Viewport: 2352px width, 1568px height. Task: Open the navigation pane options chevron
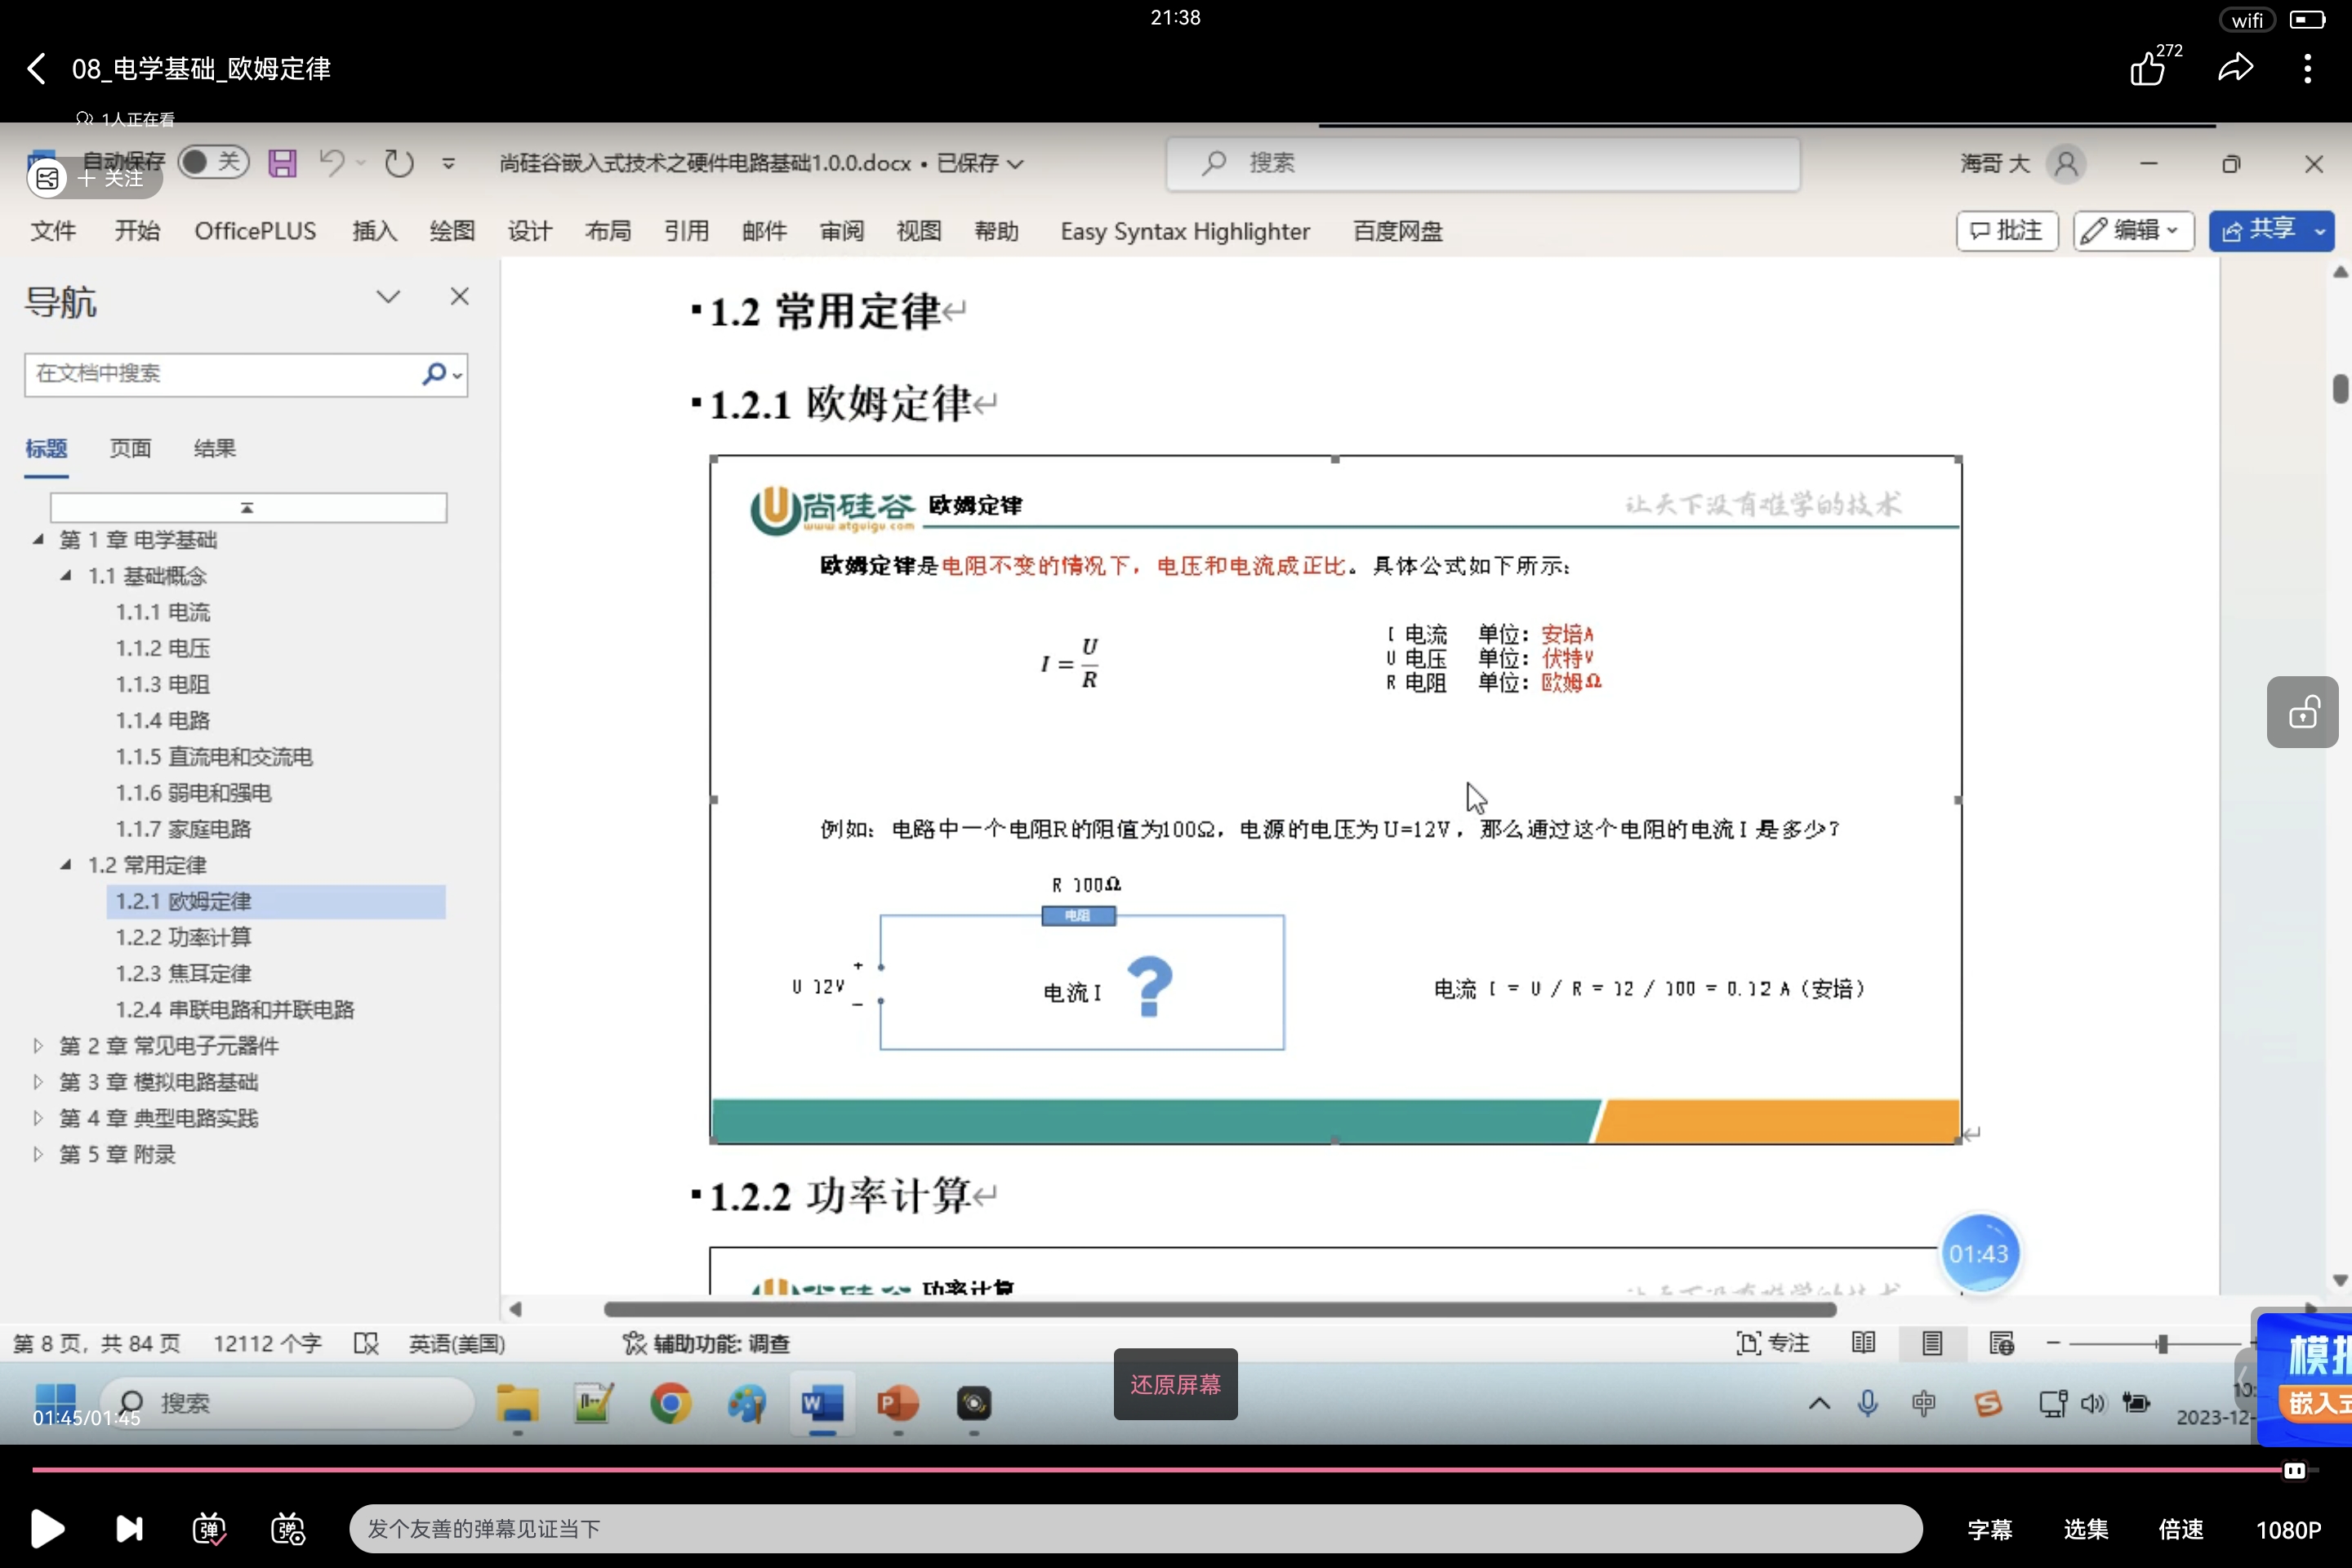click(388, 297)
